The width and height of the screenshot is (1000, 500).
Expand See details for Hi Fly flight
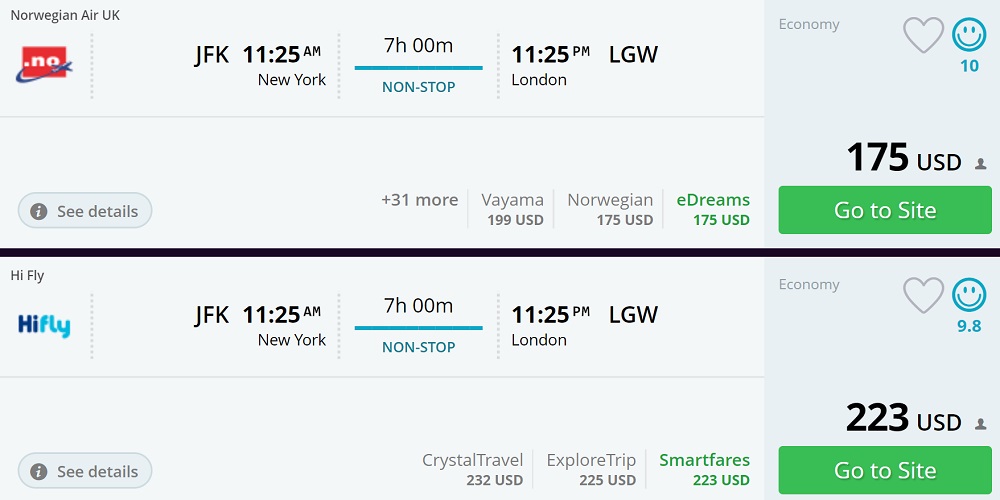[x=85, y=471]
